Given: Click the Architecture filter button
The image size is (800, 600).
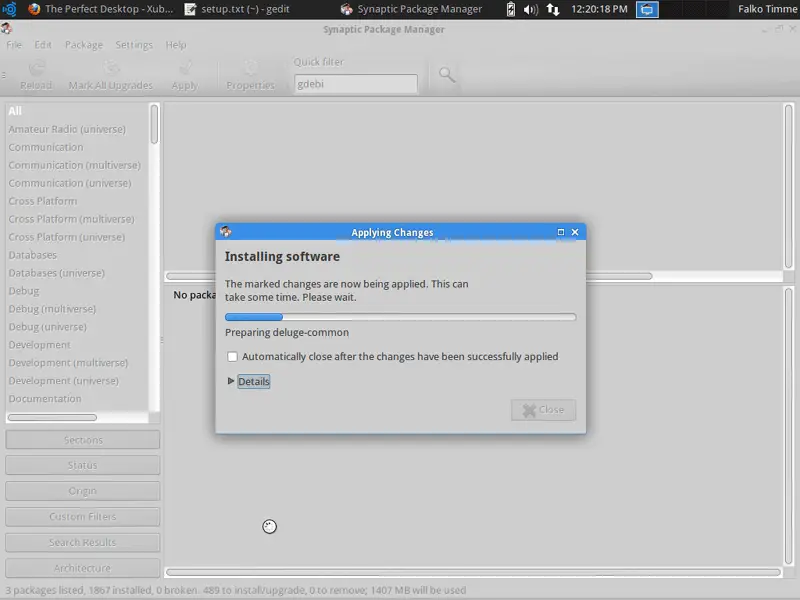Looking at the screenshot, I should pos(83,568).
